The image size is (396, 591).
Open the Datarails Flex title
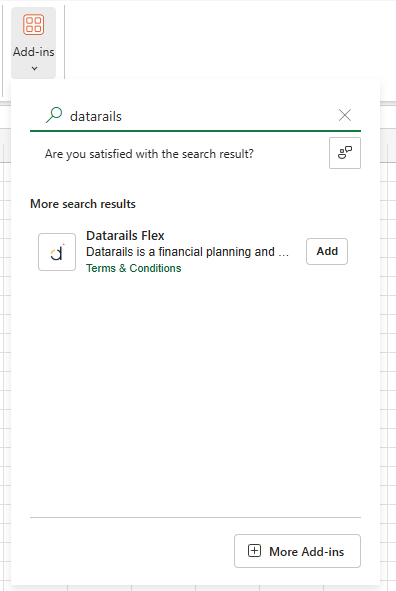(125, 236)
